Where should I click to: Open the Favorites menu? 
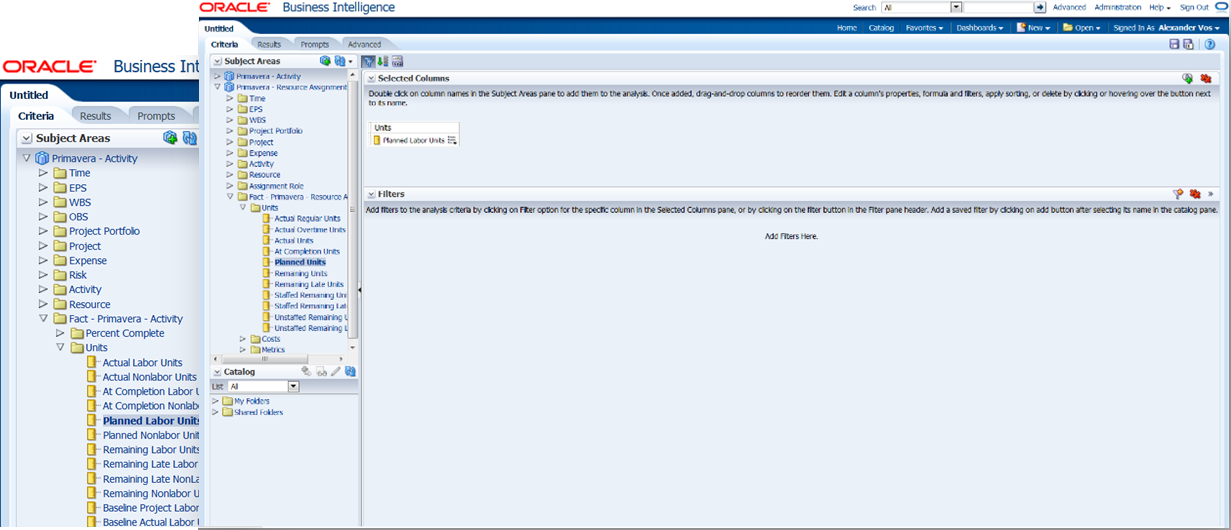pos(924,28)
